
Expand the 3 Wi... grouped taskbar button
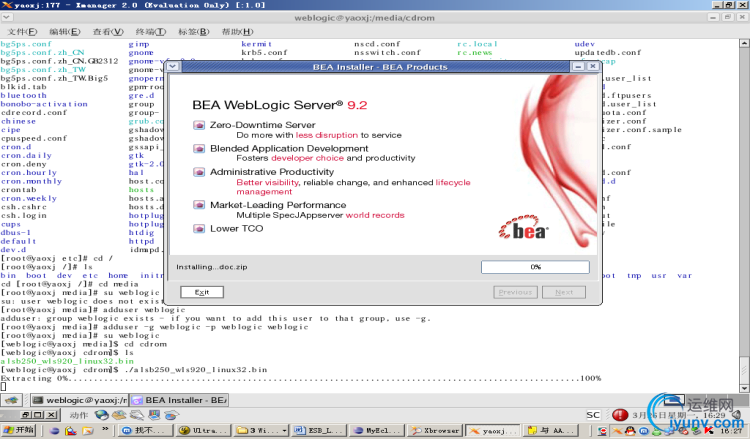click(261, 431)
